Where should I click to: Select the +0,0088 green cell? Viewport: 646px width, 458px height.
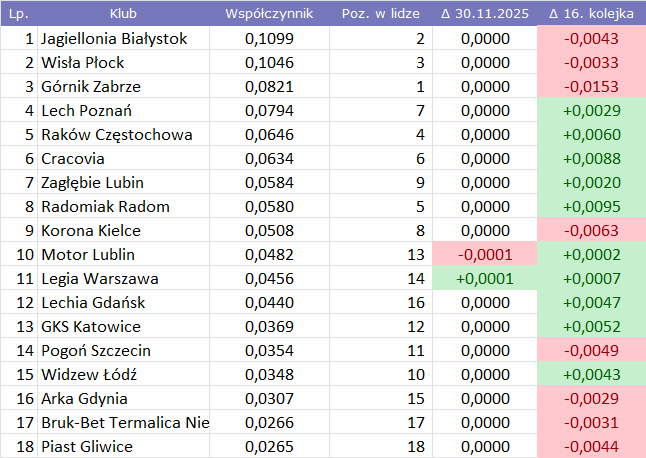coord(591,159)
